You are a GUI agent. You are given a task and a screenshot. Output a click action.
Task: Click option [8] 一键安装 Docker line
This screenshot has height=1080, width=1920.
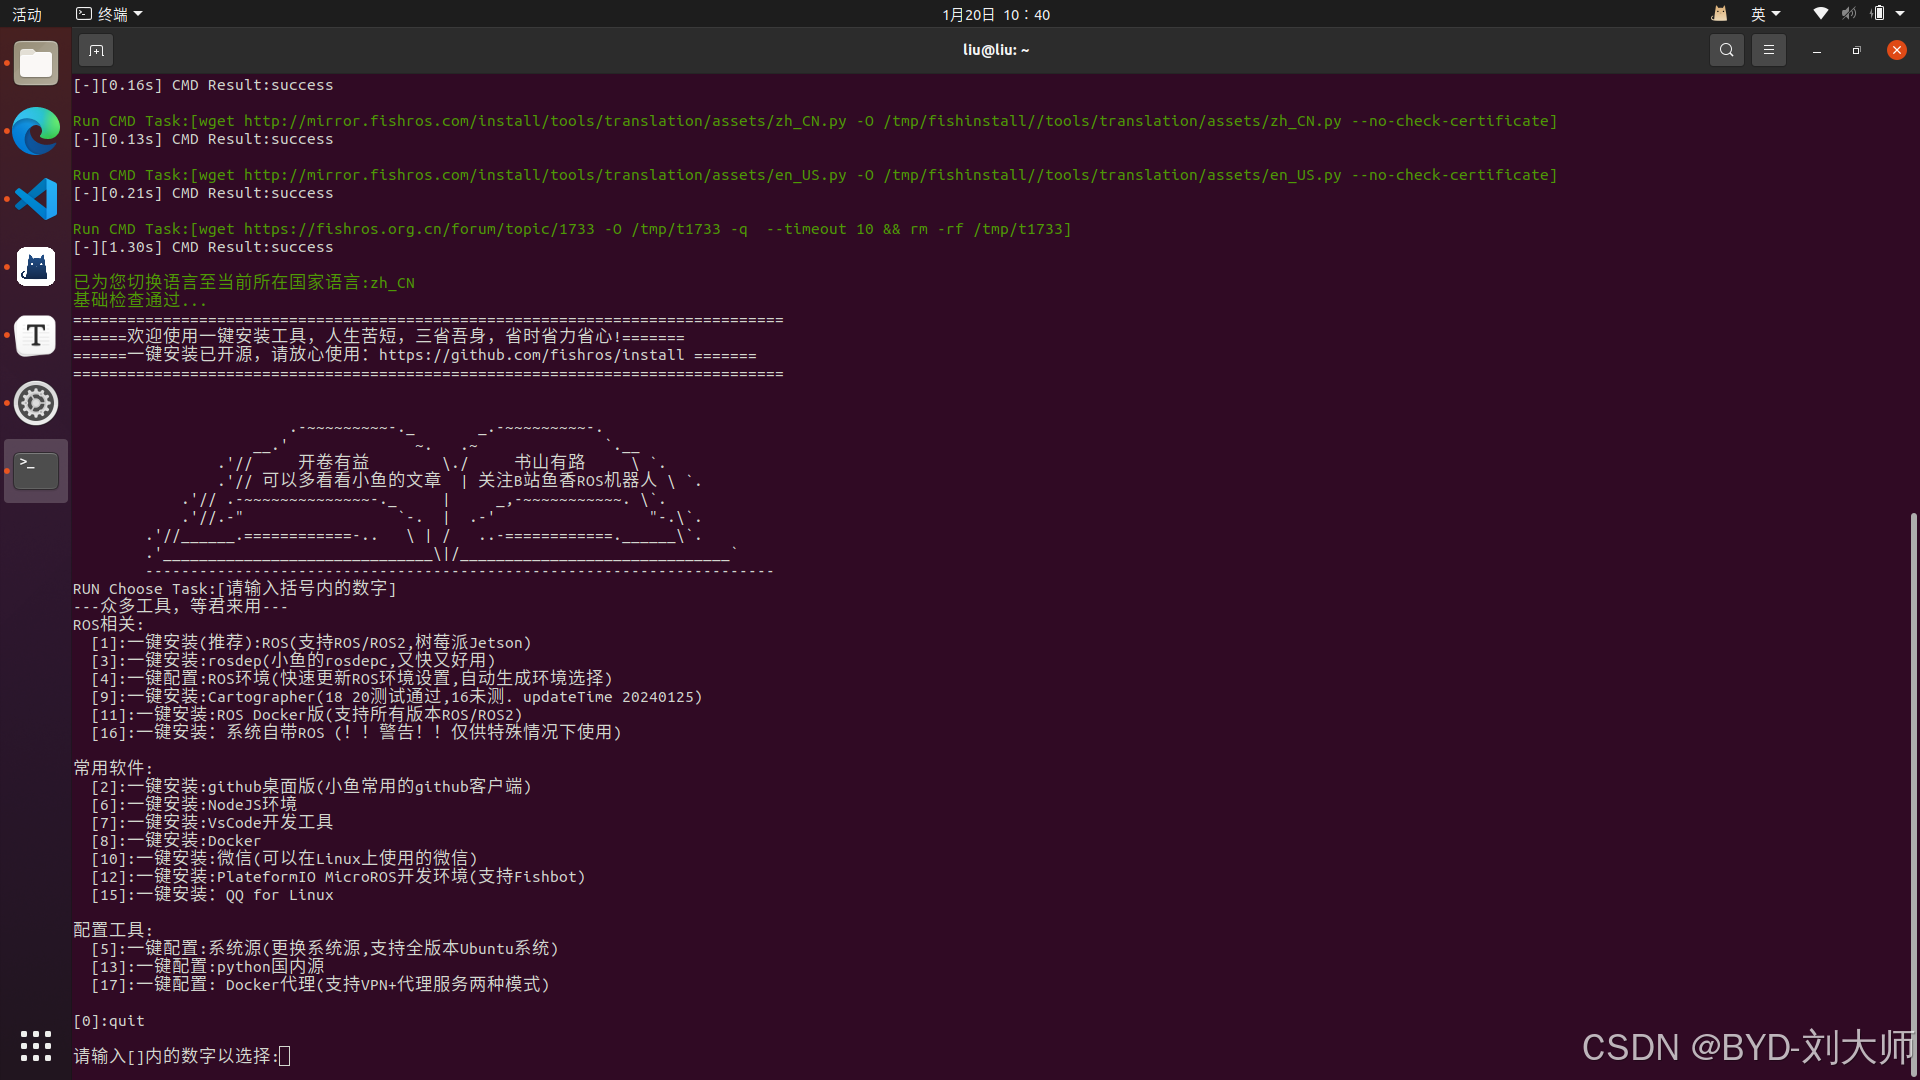tap(176, 841)
